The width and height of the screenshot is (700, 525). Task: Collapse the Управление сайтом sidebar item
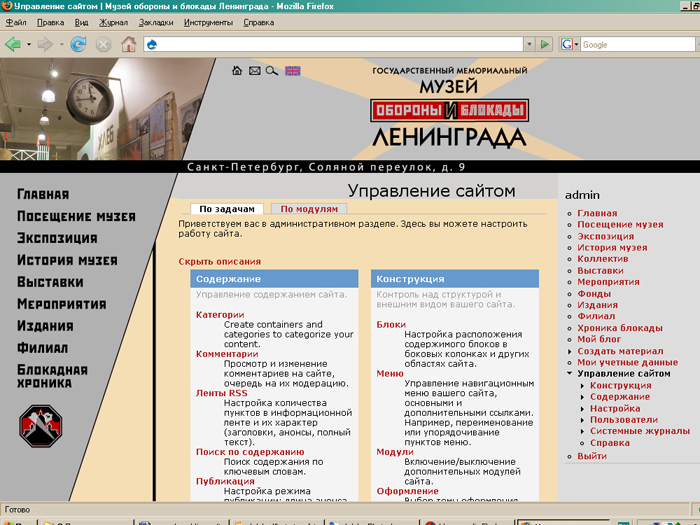[x=569, y=373]
